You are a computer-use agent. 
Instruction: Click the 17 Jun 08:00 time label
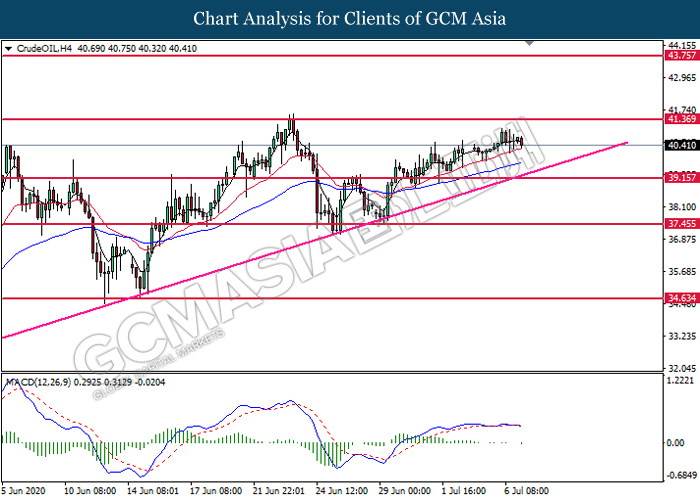pyautogui.click(x=216, y=491)
